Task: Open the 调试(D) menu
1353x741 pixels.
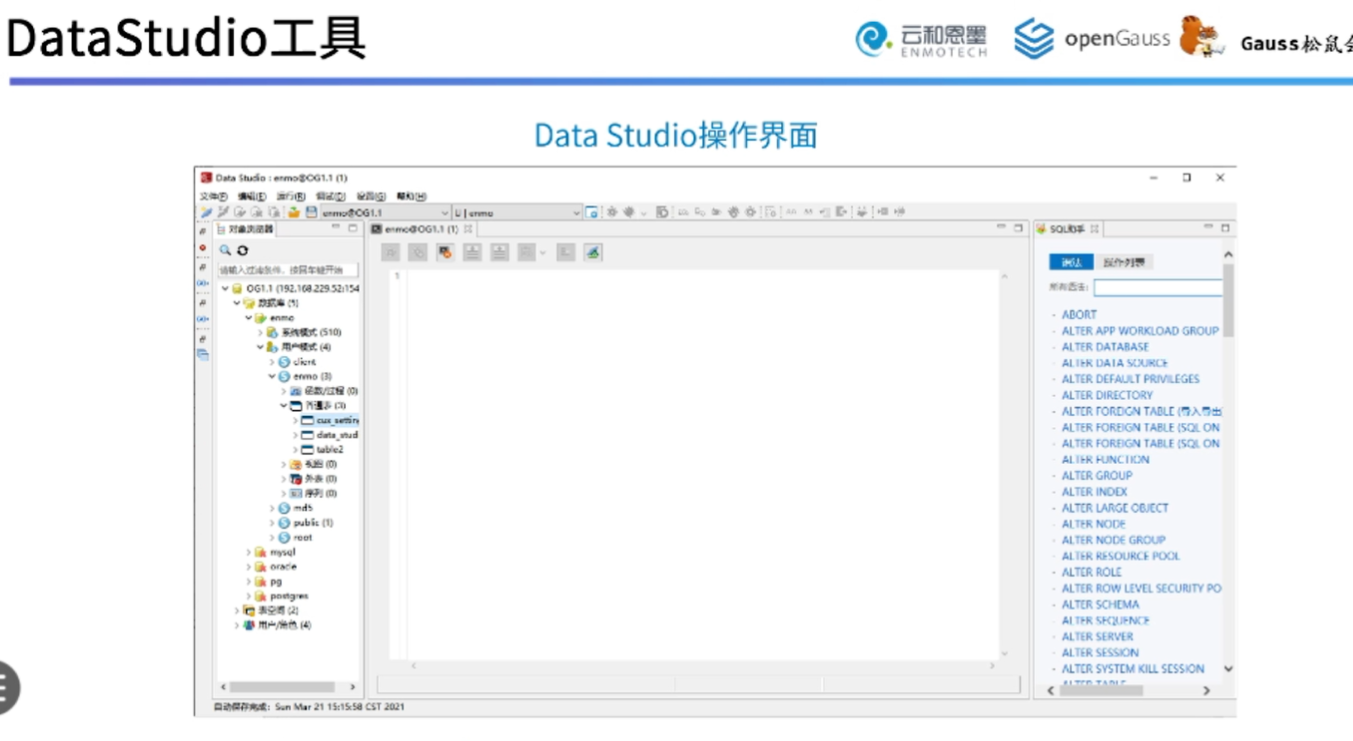Action: coord(331,196)
